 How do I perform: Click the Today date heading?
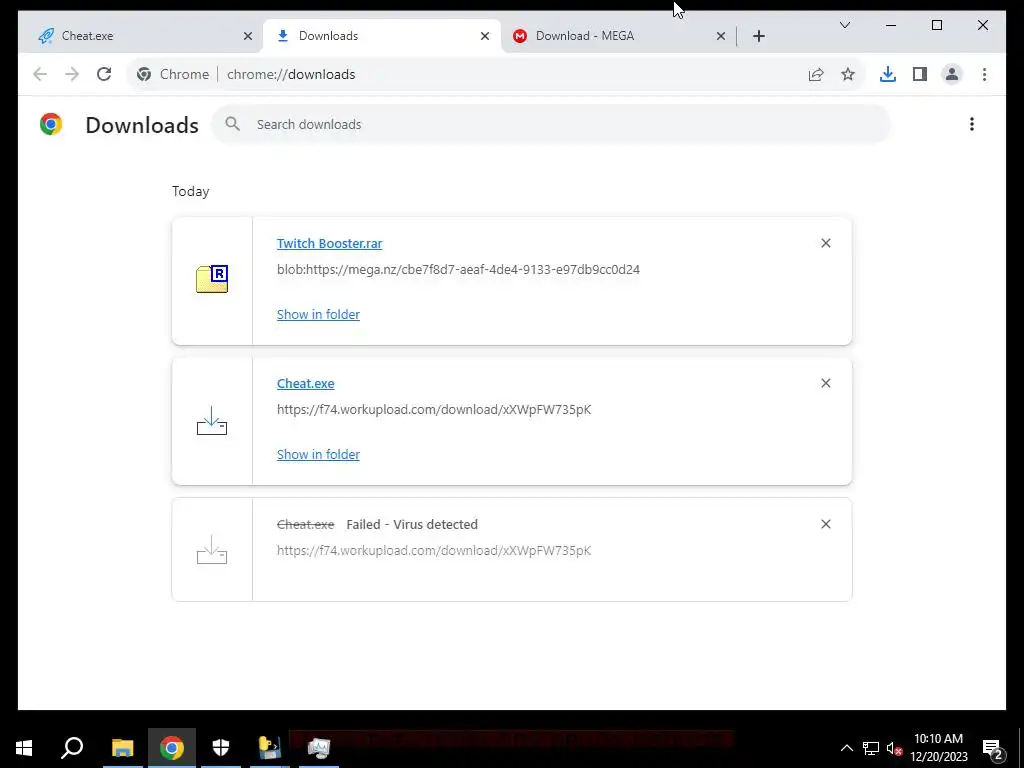tap(191, 191)
